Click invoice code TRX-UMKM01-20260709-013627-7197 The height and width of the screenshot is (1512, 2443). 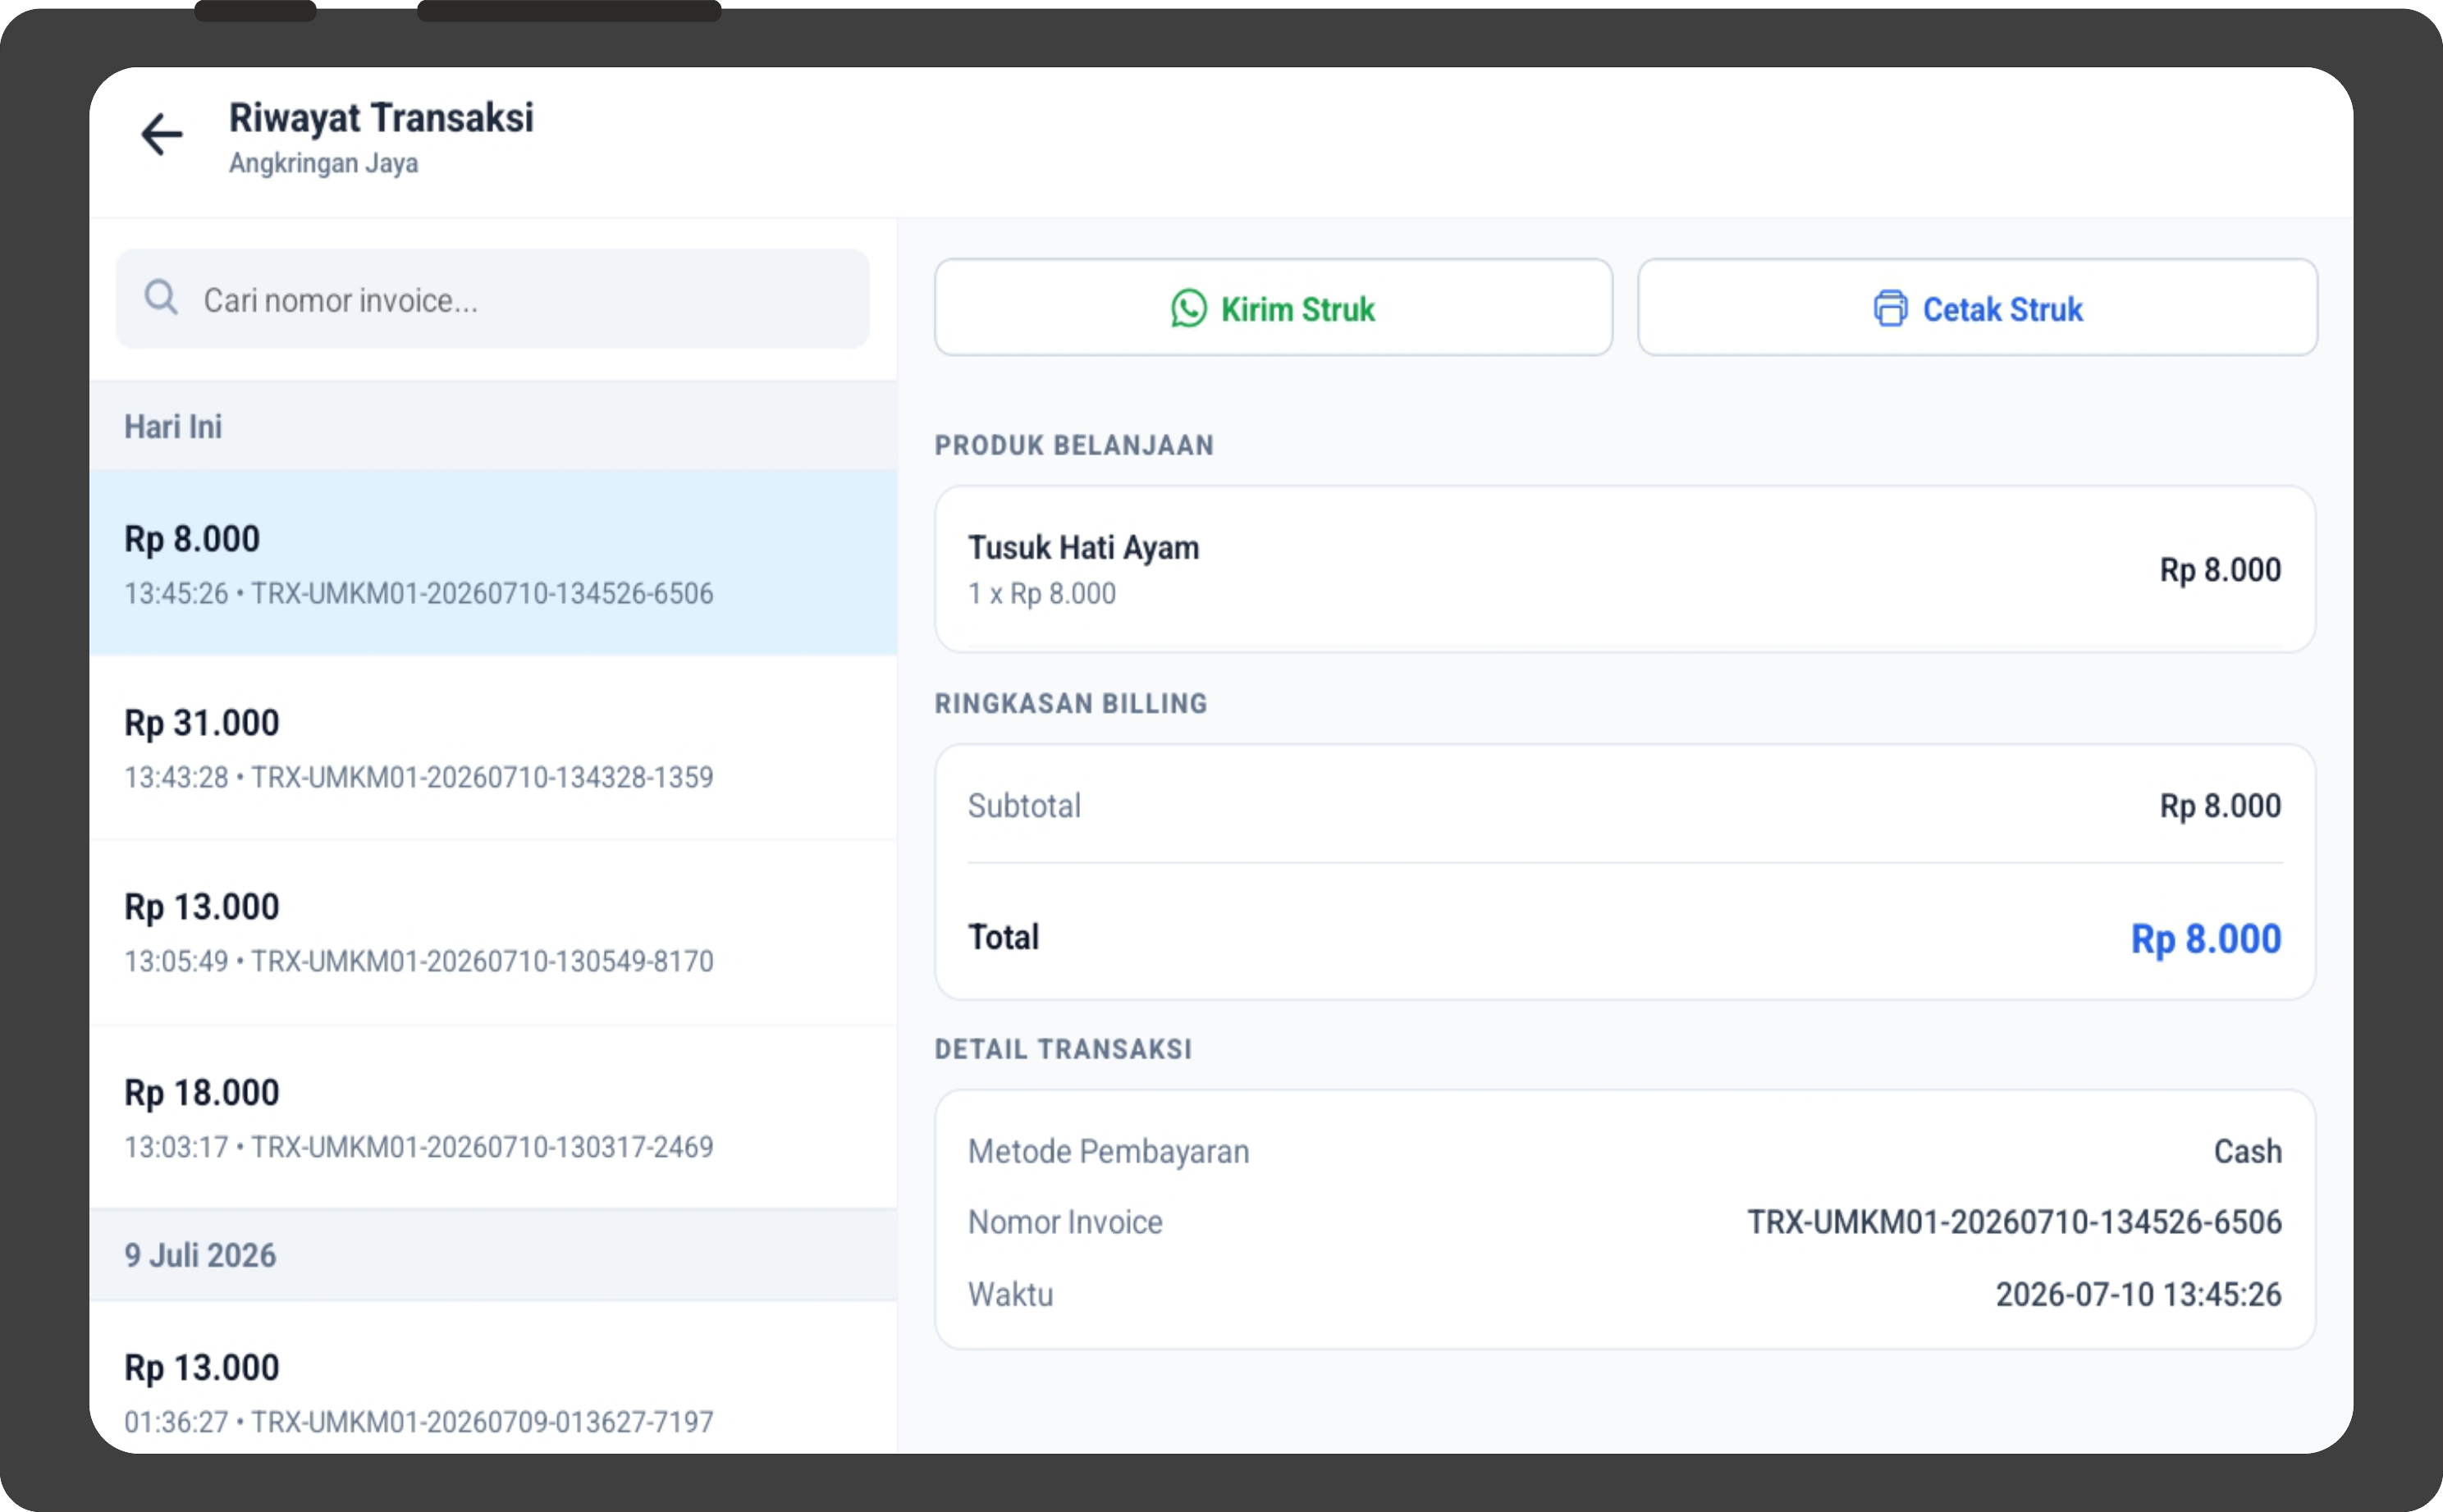click(x=482, y=1422)
